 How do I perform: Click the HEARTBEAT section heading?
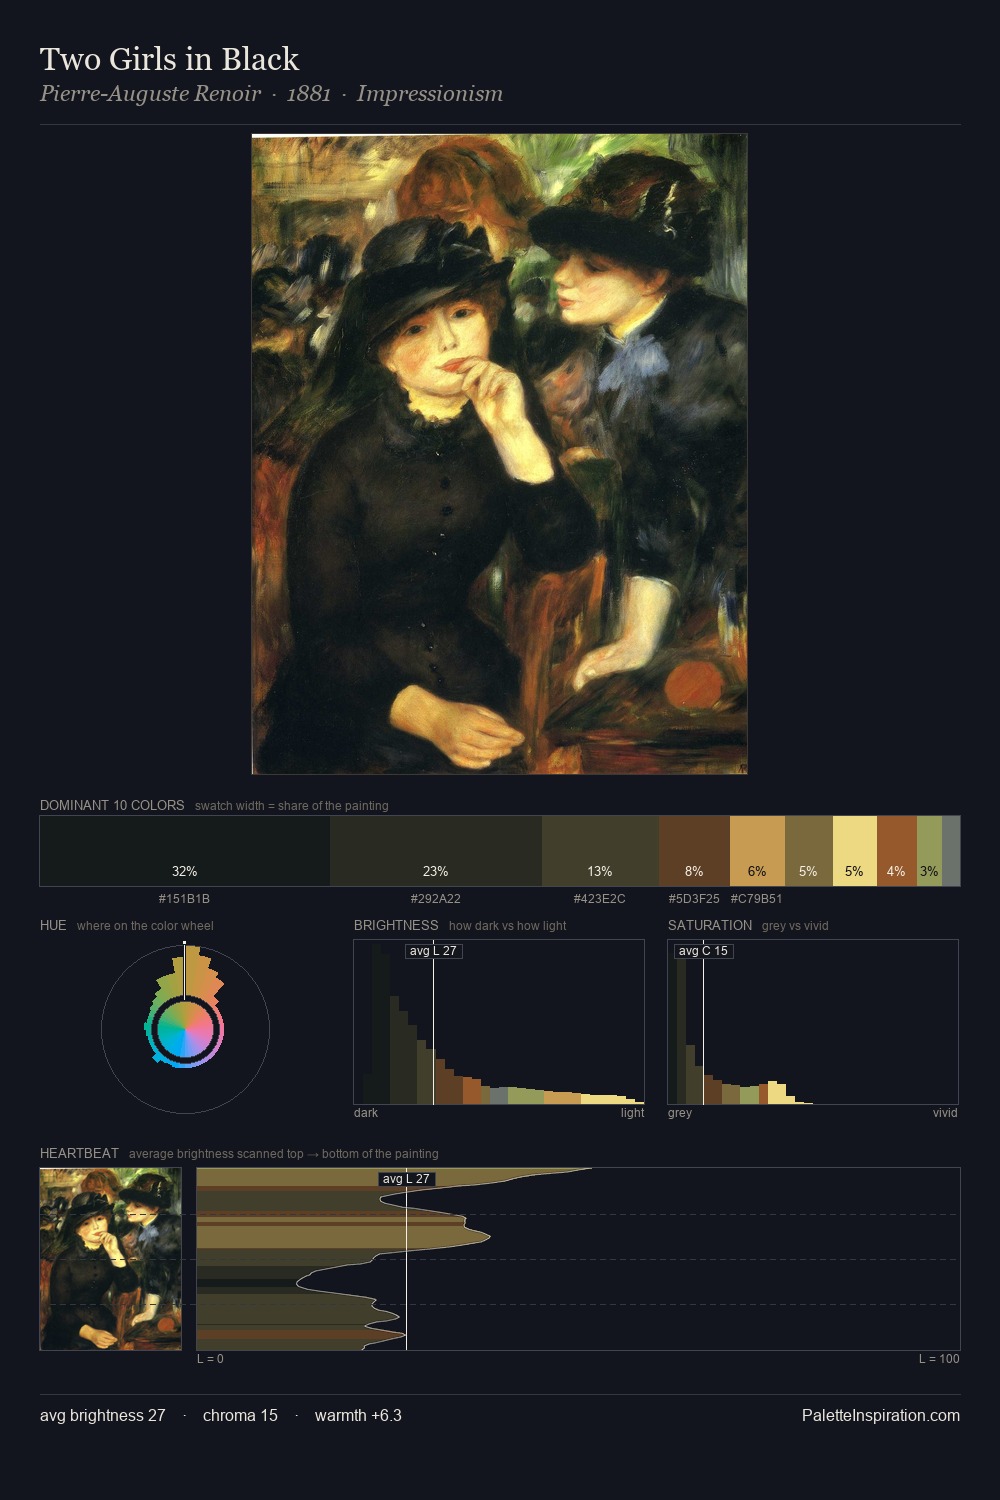(x=79, y=1153)
